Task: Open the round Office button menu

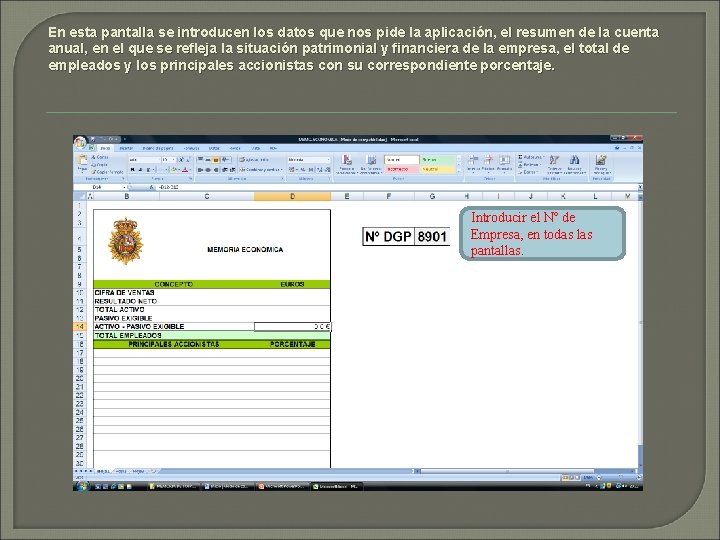Action: click(x=80, y=142)
